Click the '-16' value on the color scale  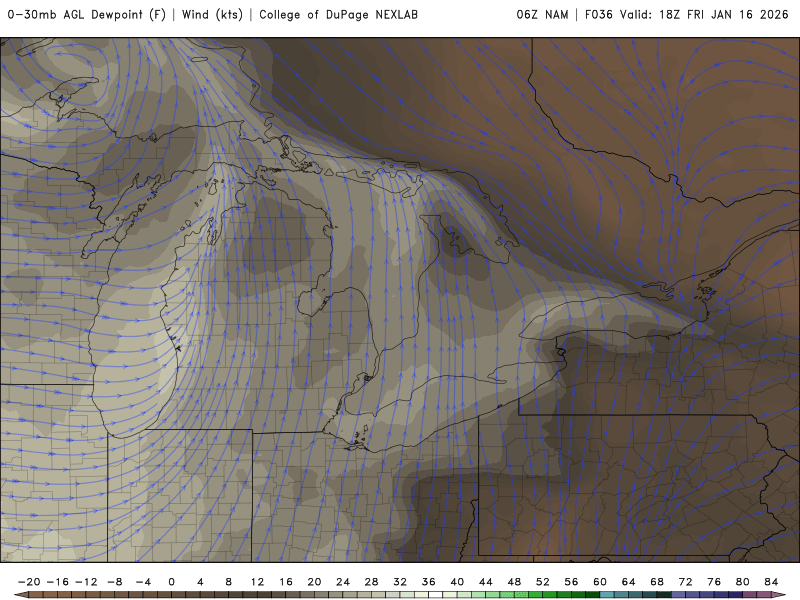pyautogui.click(x=58, y=582)
